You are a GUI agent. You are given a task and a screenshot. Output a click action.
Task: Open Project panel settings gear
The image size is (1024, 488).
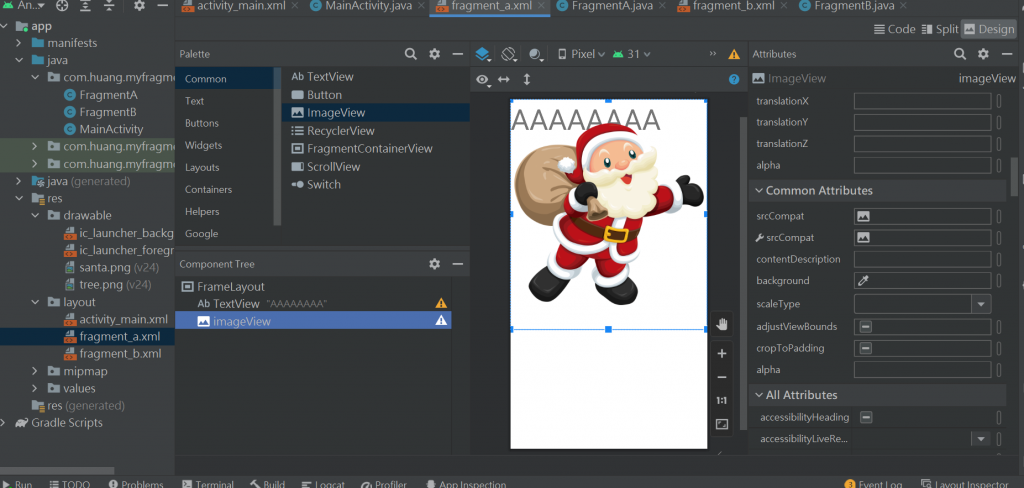139,6
